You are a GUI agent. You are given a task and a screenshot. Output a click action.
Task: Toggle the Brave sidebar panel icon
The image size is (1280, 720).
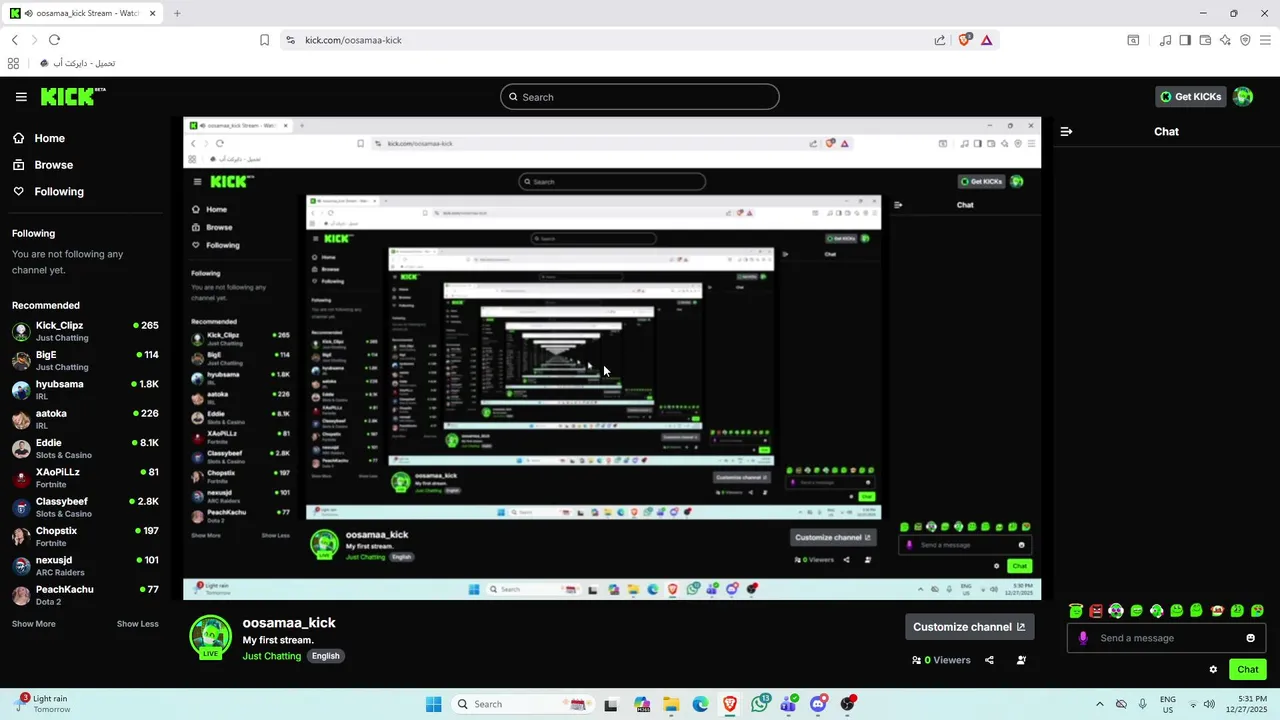click(x=1185, y=40)
